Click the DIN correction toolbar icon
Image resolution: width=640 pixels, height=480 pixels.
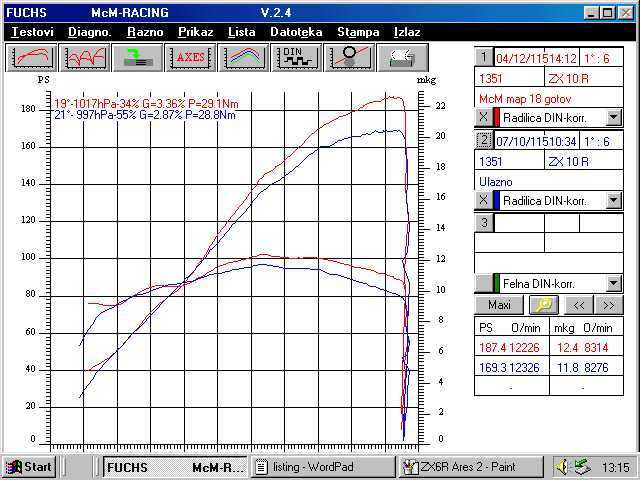[x=295, y=57]
